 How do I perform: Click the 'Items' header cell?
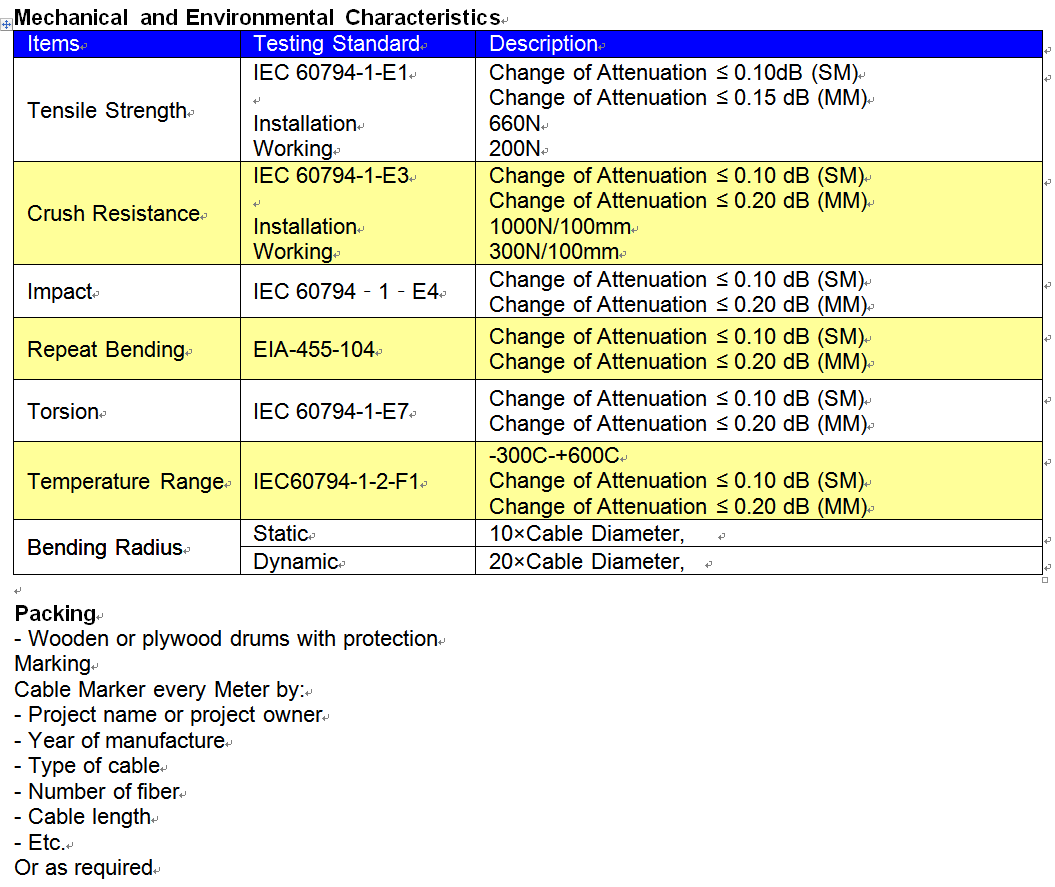tap(52, 44)
